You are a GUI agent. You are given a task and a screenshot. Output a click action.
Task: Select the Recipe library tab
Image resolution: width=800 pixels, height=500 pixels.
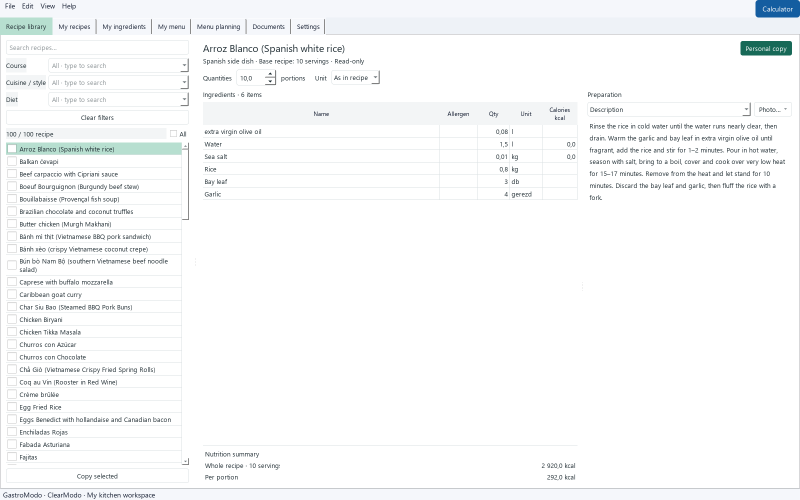click(26, 27)
